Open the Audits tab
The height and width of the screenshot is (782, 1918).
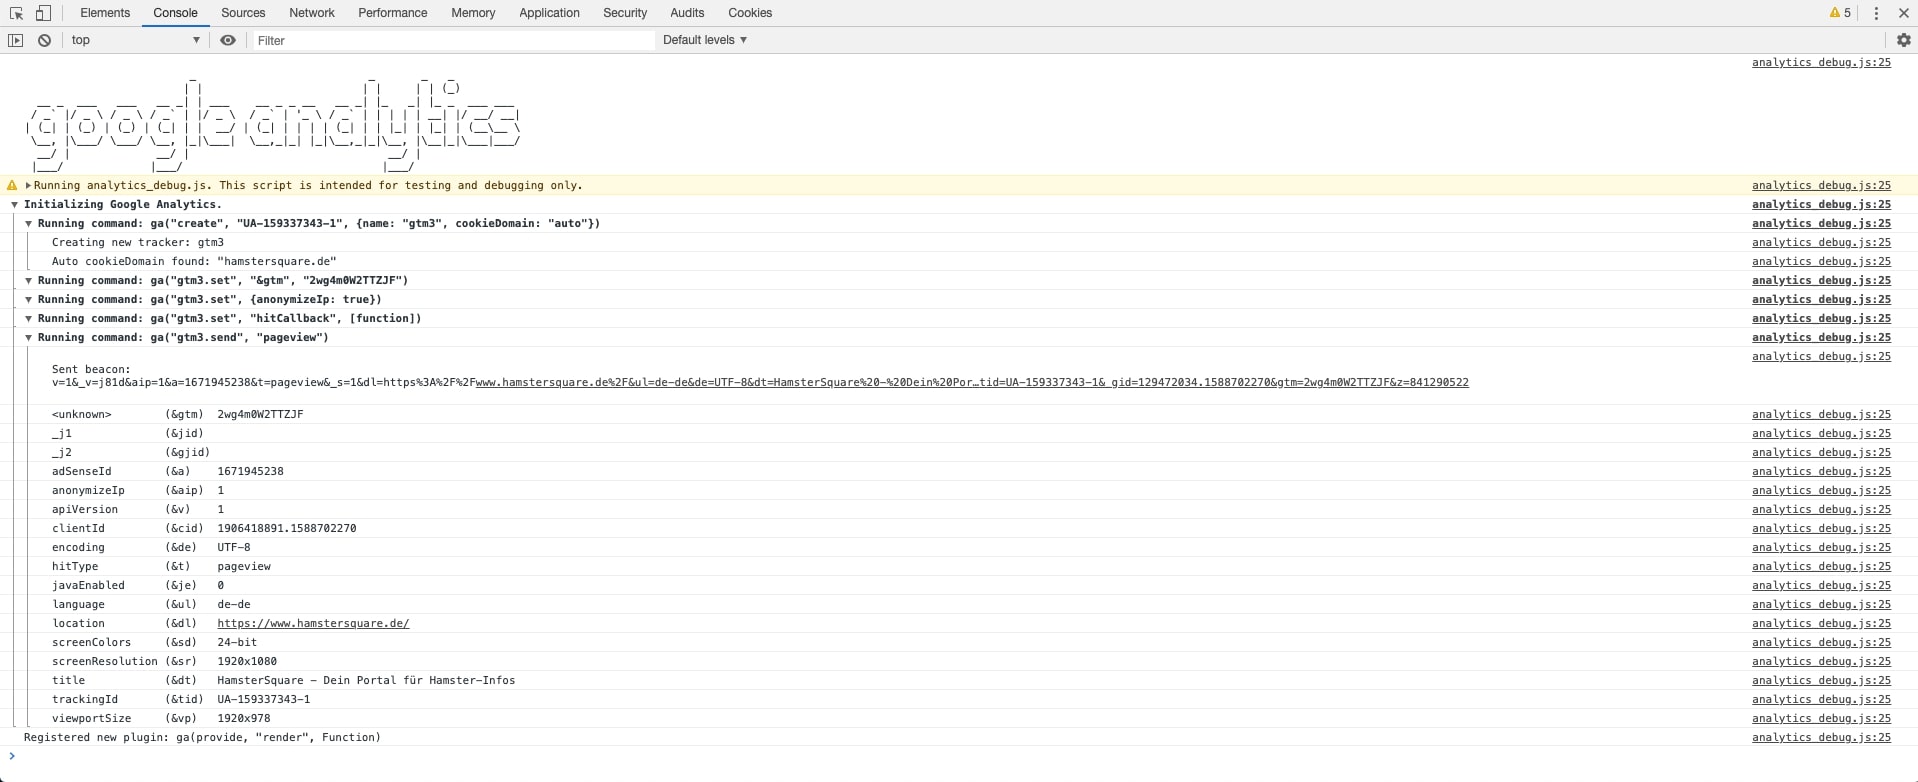[687, 13]
